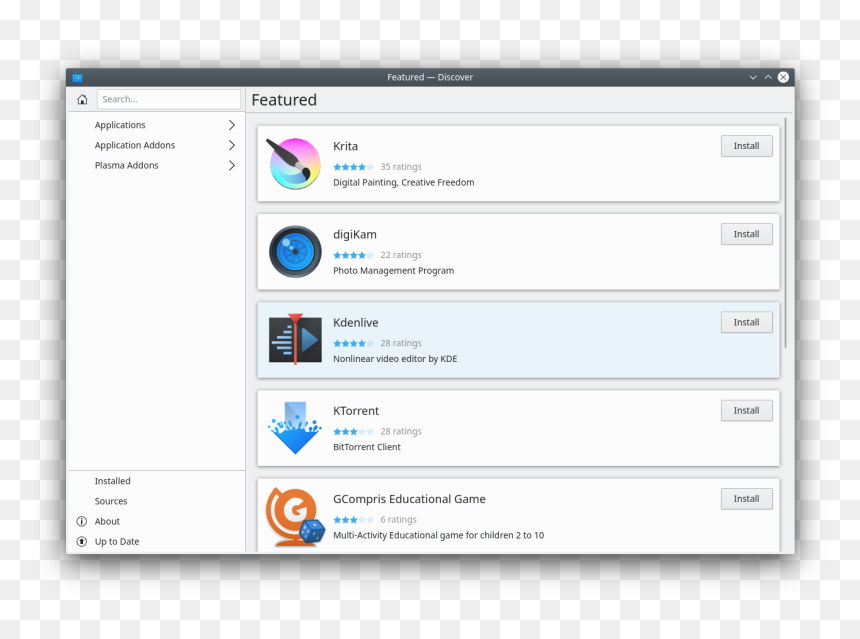This screenshot has width=860, height=639.
Task: Click 'BitTorrent Client' description
Action: coord(367,448)
